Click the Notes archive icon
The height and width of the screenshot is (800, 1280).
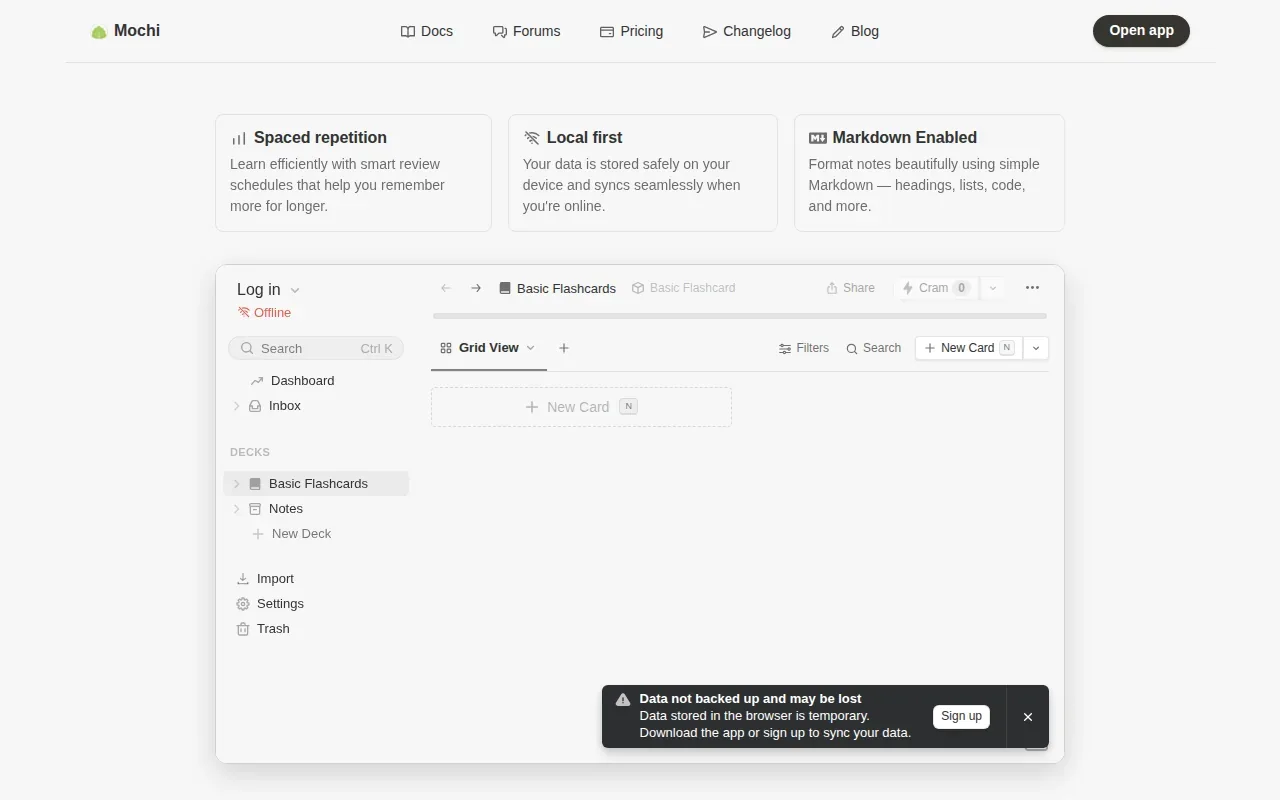(255, 509)
